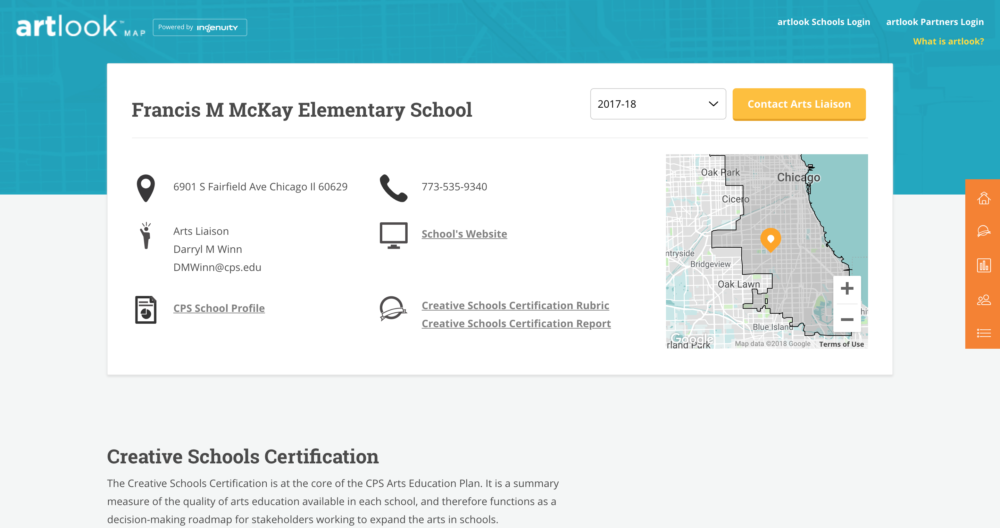
Task: Open School's Website link
Action: click(464, 234)
